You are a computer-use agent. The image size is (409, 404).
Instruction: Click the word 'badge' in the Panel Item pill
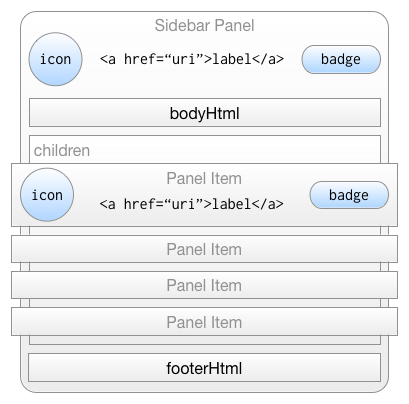click(349, 195)
